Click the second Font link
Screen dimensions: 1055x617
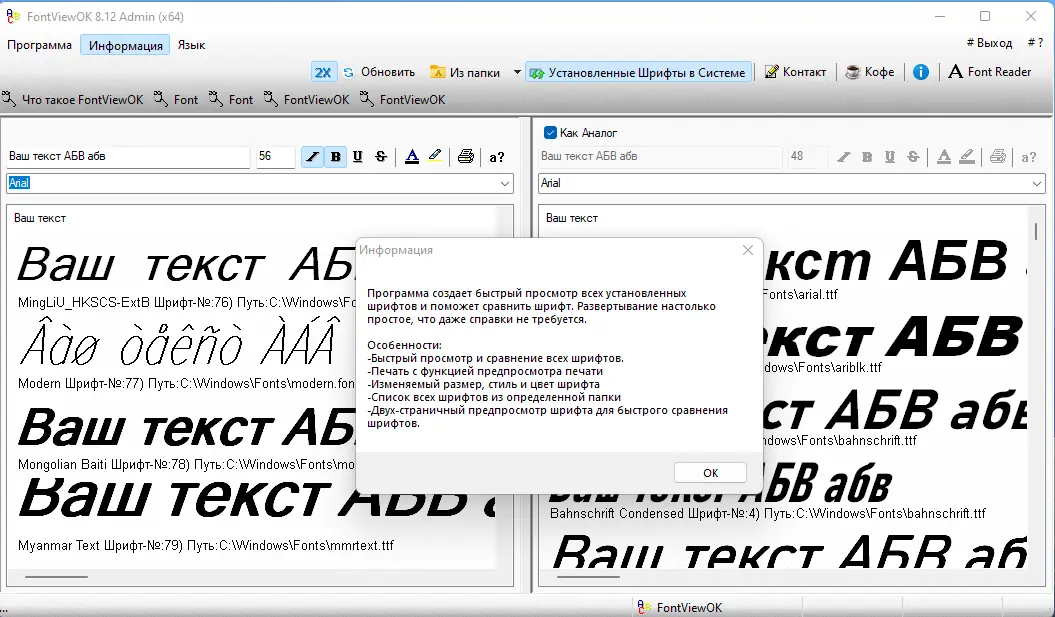tap(231, 100)
